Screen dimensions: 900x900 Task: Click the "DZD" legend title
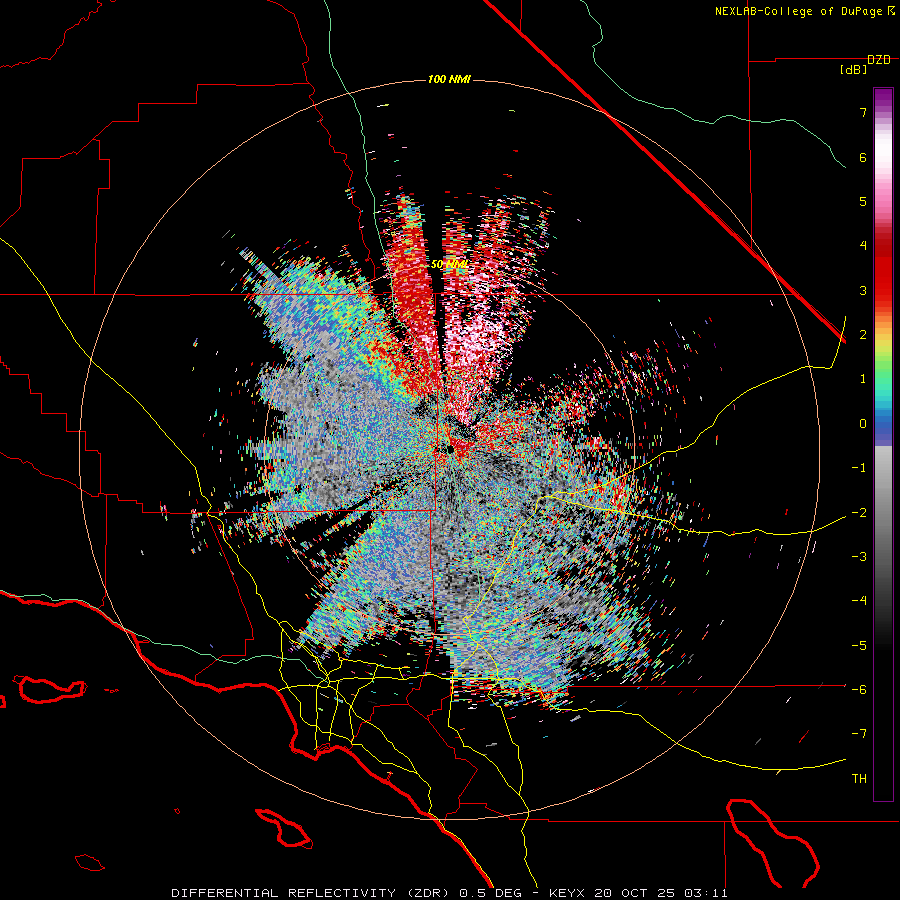pyautogui.click(x=879, y=60)
